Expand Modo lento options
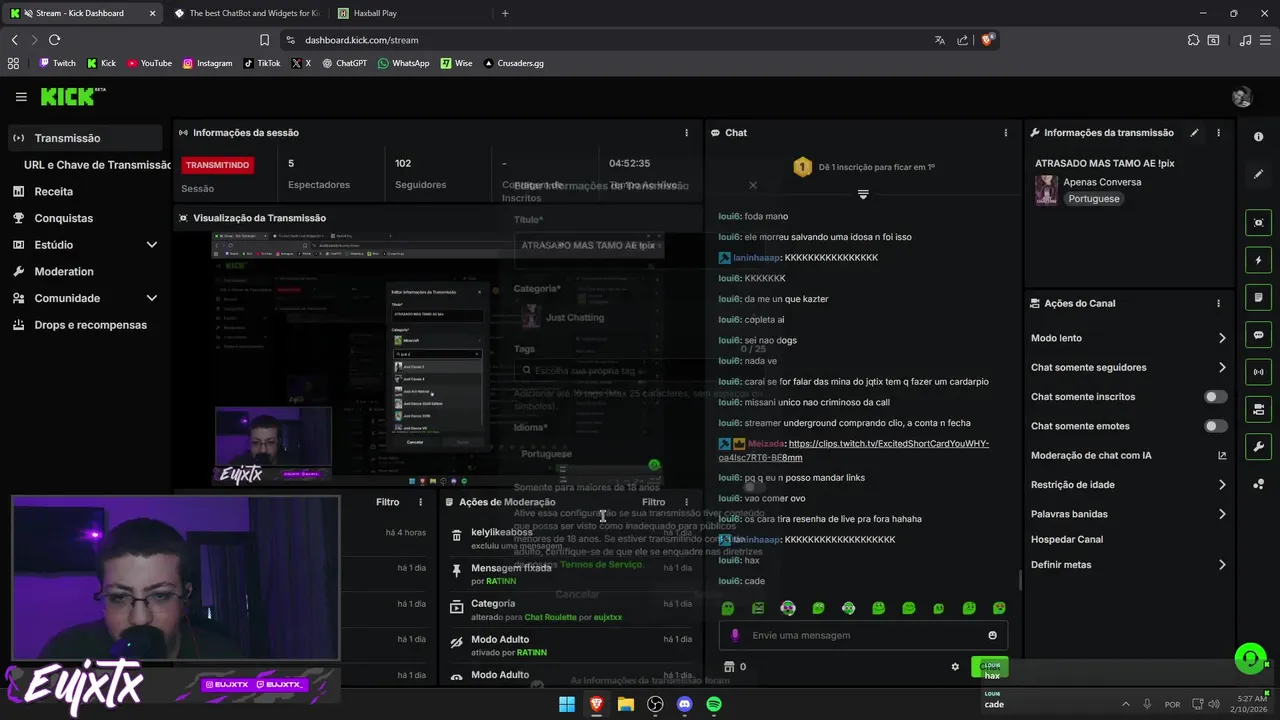 (1222, 338)
